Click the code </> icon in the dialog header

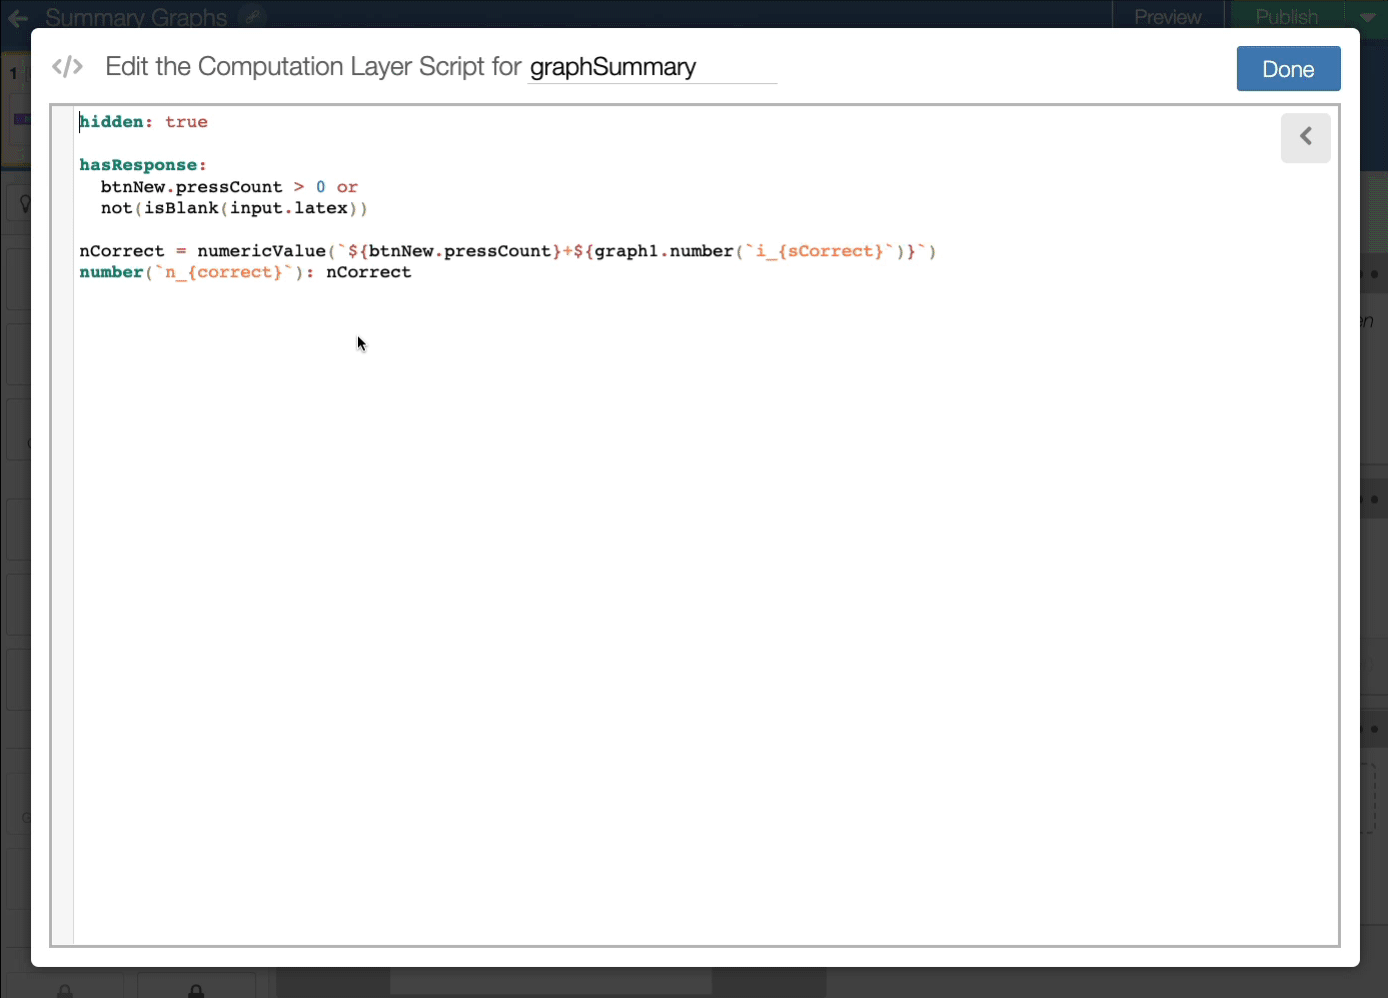[67, 66]
